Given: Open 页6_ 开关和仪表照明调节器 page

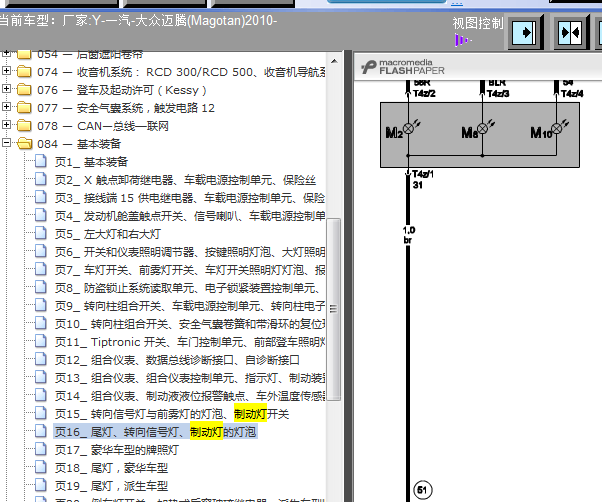Looking at the screenshot, I should [190, 252].
